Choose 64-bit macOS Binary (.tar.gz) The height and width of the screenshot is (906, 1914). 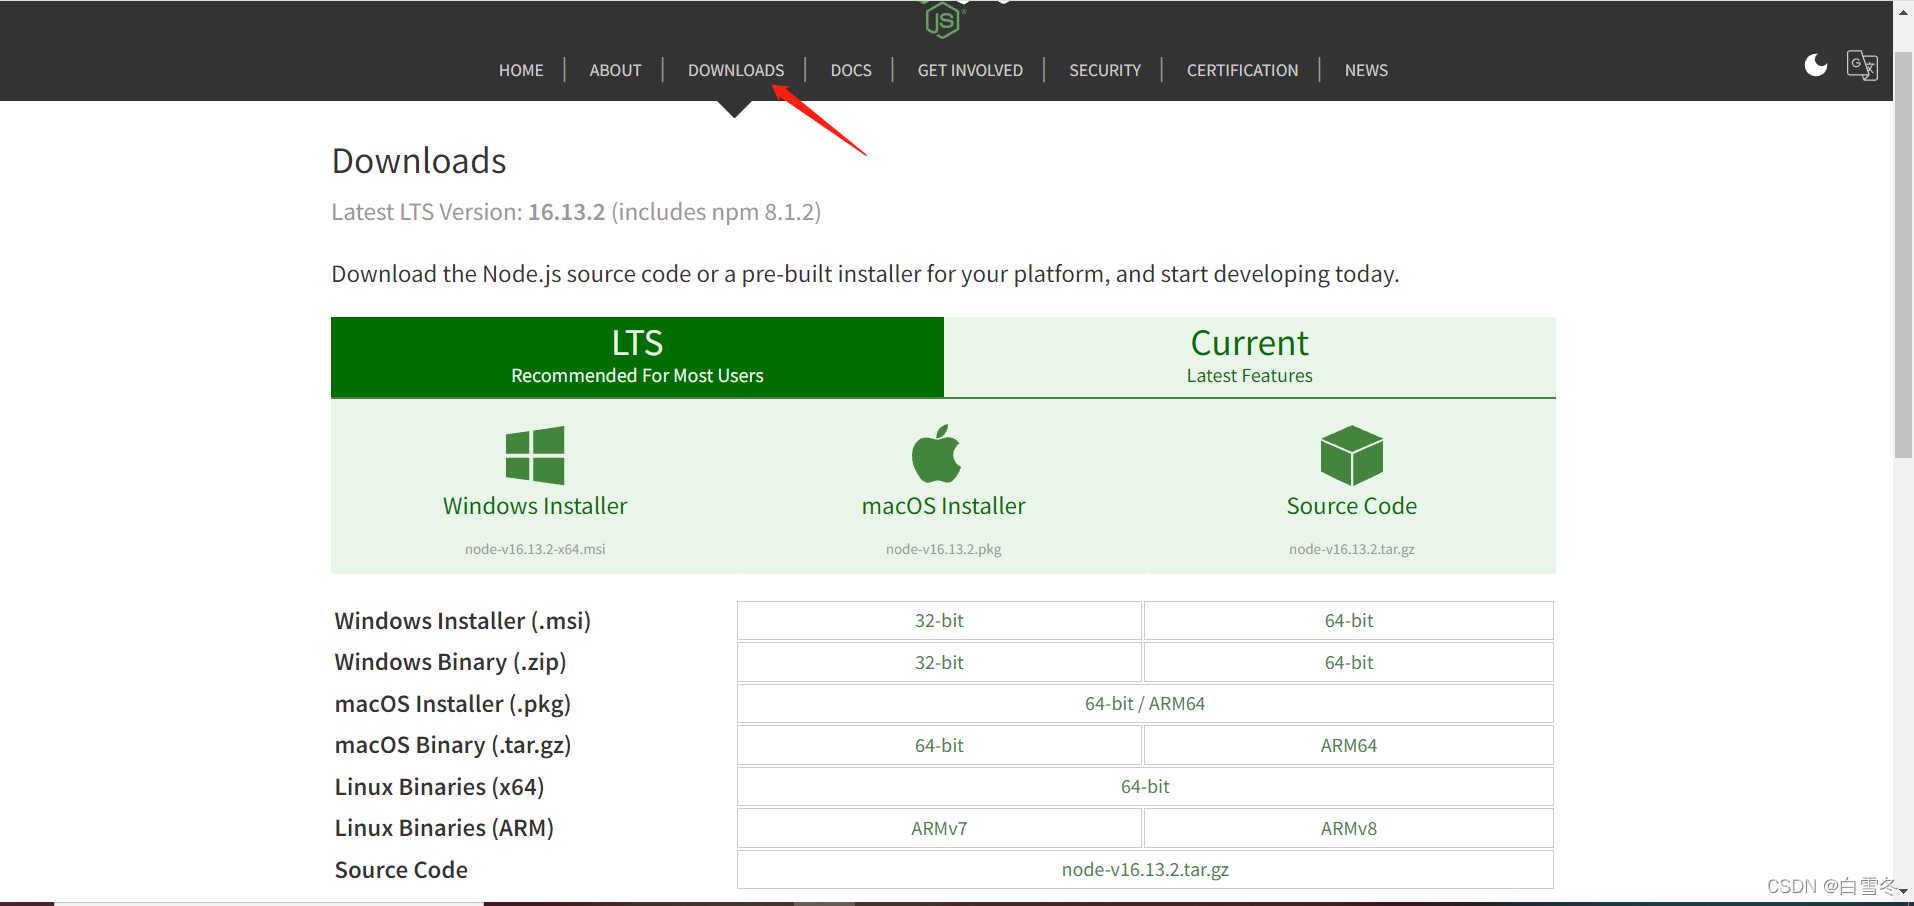coord(939,745)
